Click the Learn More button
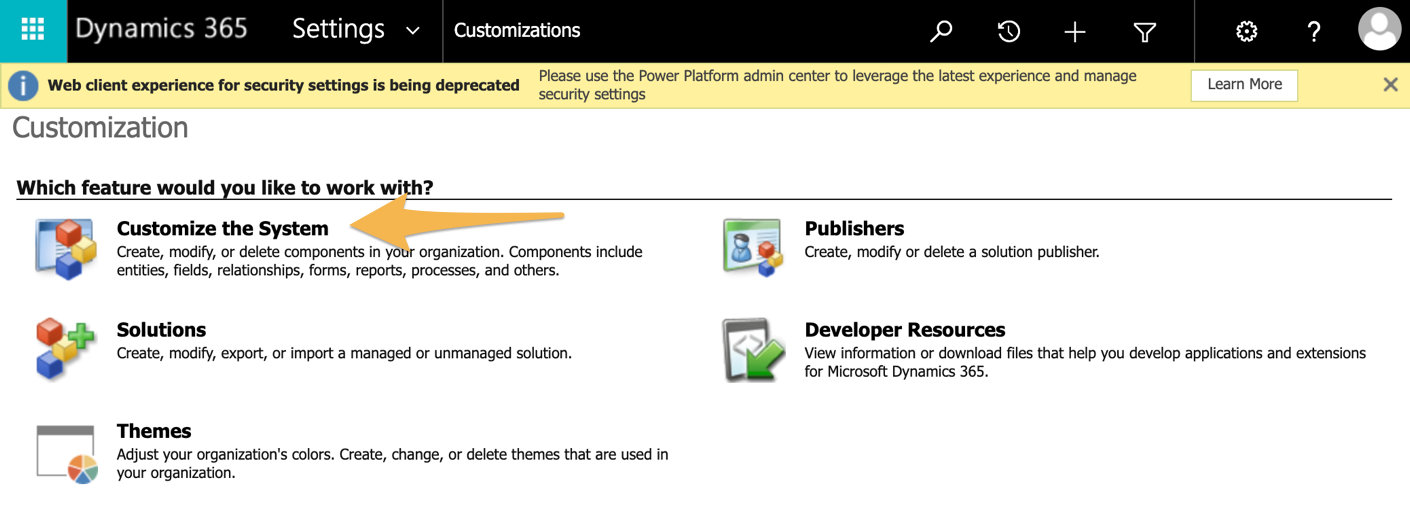The image size is (1410, 506). 1244,85
